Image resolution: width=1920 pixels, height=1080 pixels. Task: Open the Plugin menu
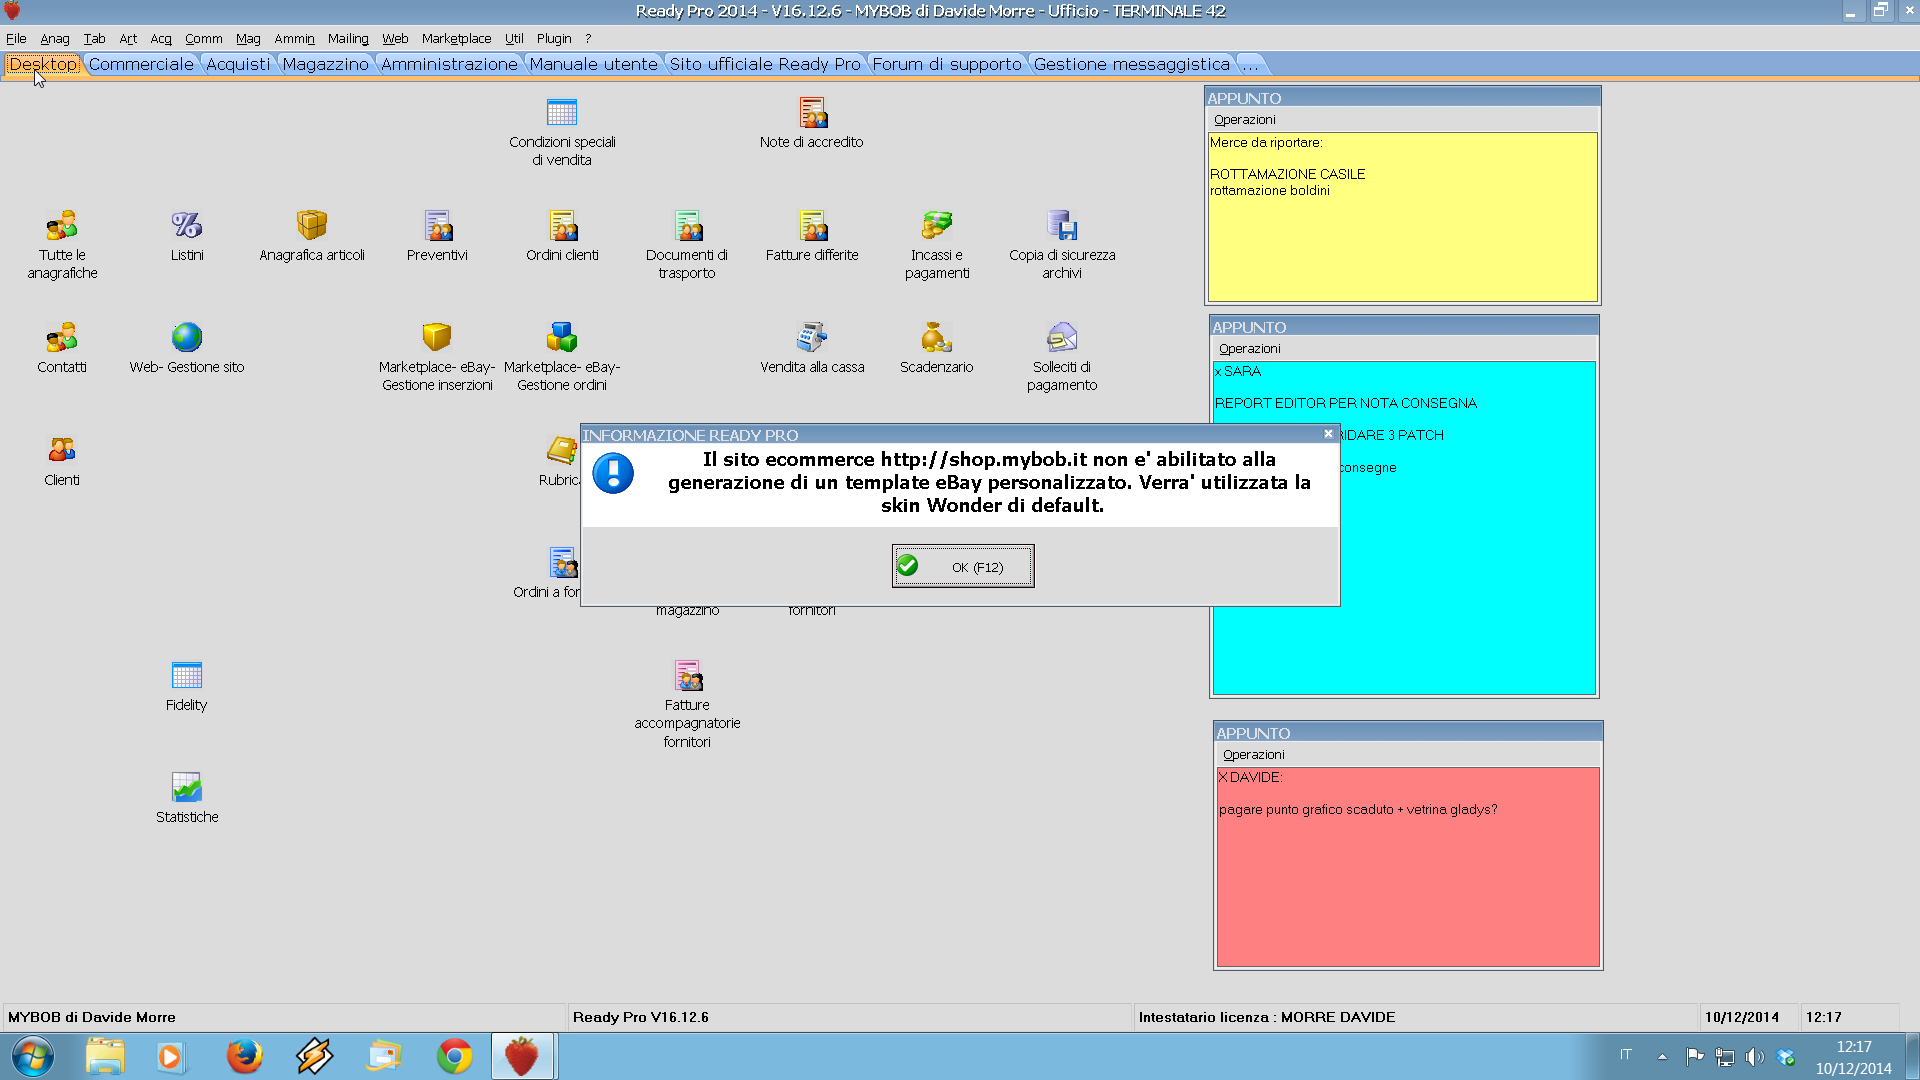(x=554, y=38)
